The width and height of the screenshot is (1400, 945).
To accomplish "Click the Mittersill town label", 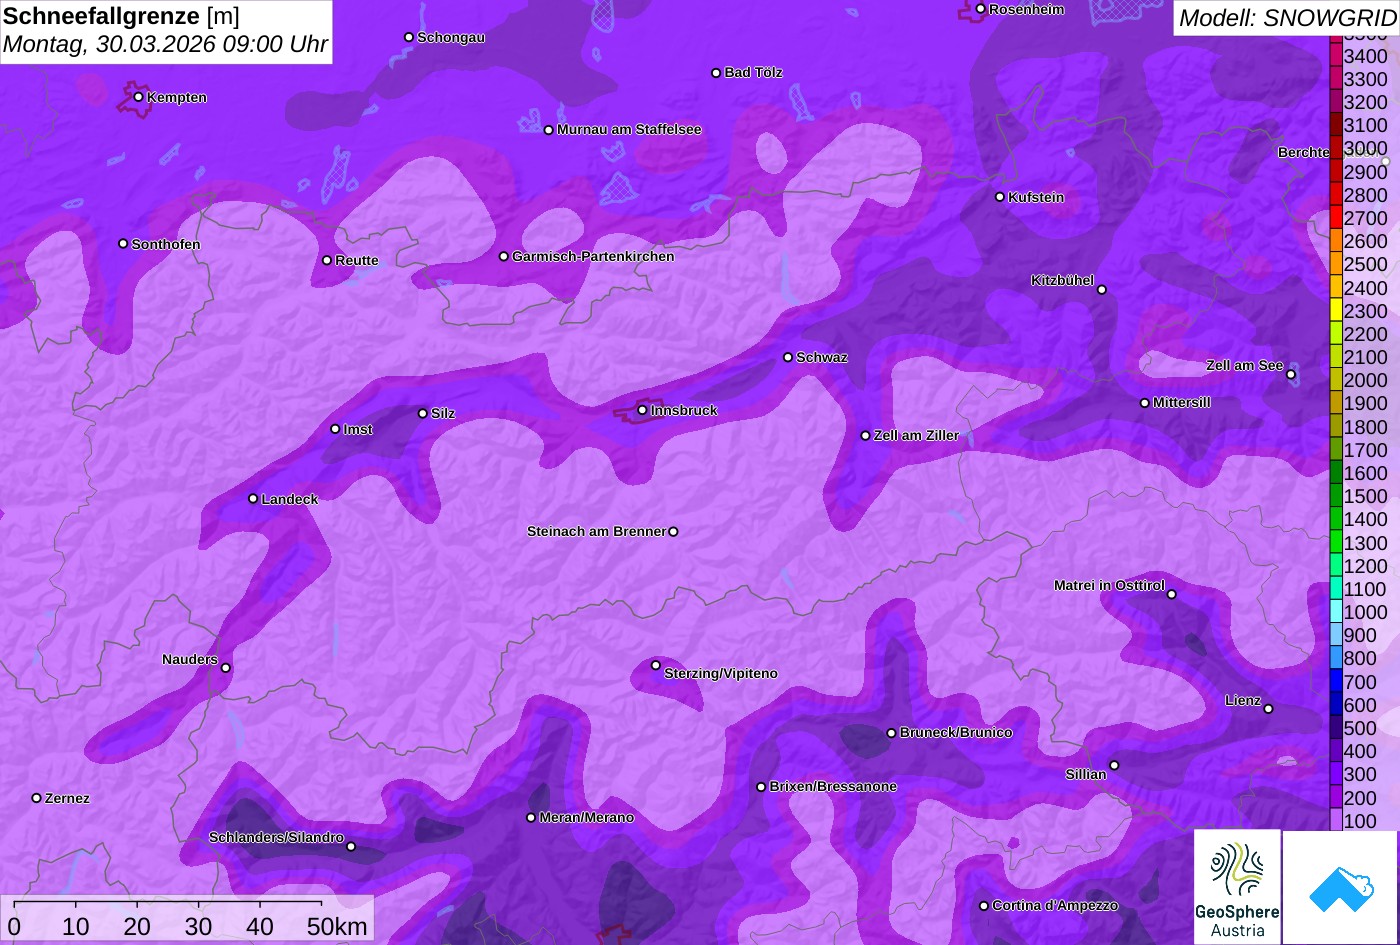I will pos(1182,402).
